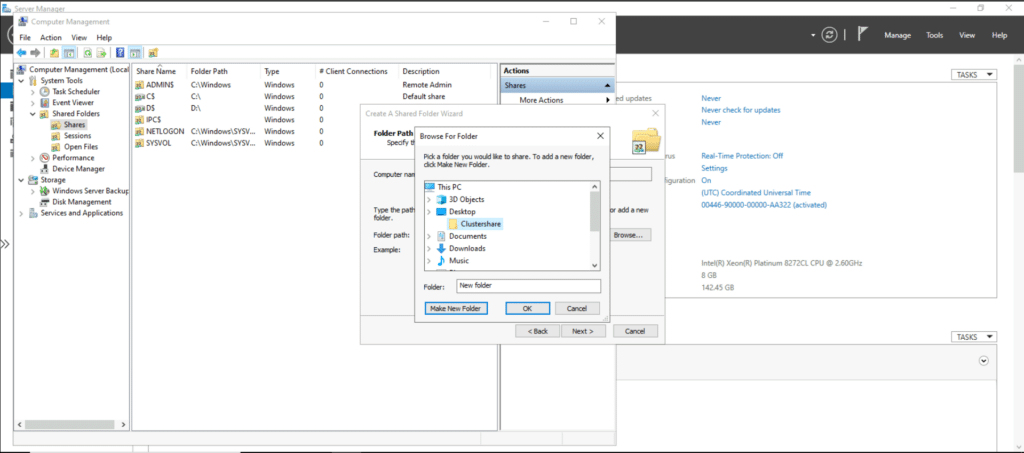Screen dimensions: 1024x453
Task: Click the Export List toolbar icon
Action: (103, 52)
